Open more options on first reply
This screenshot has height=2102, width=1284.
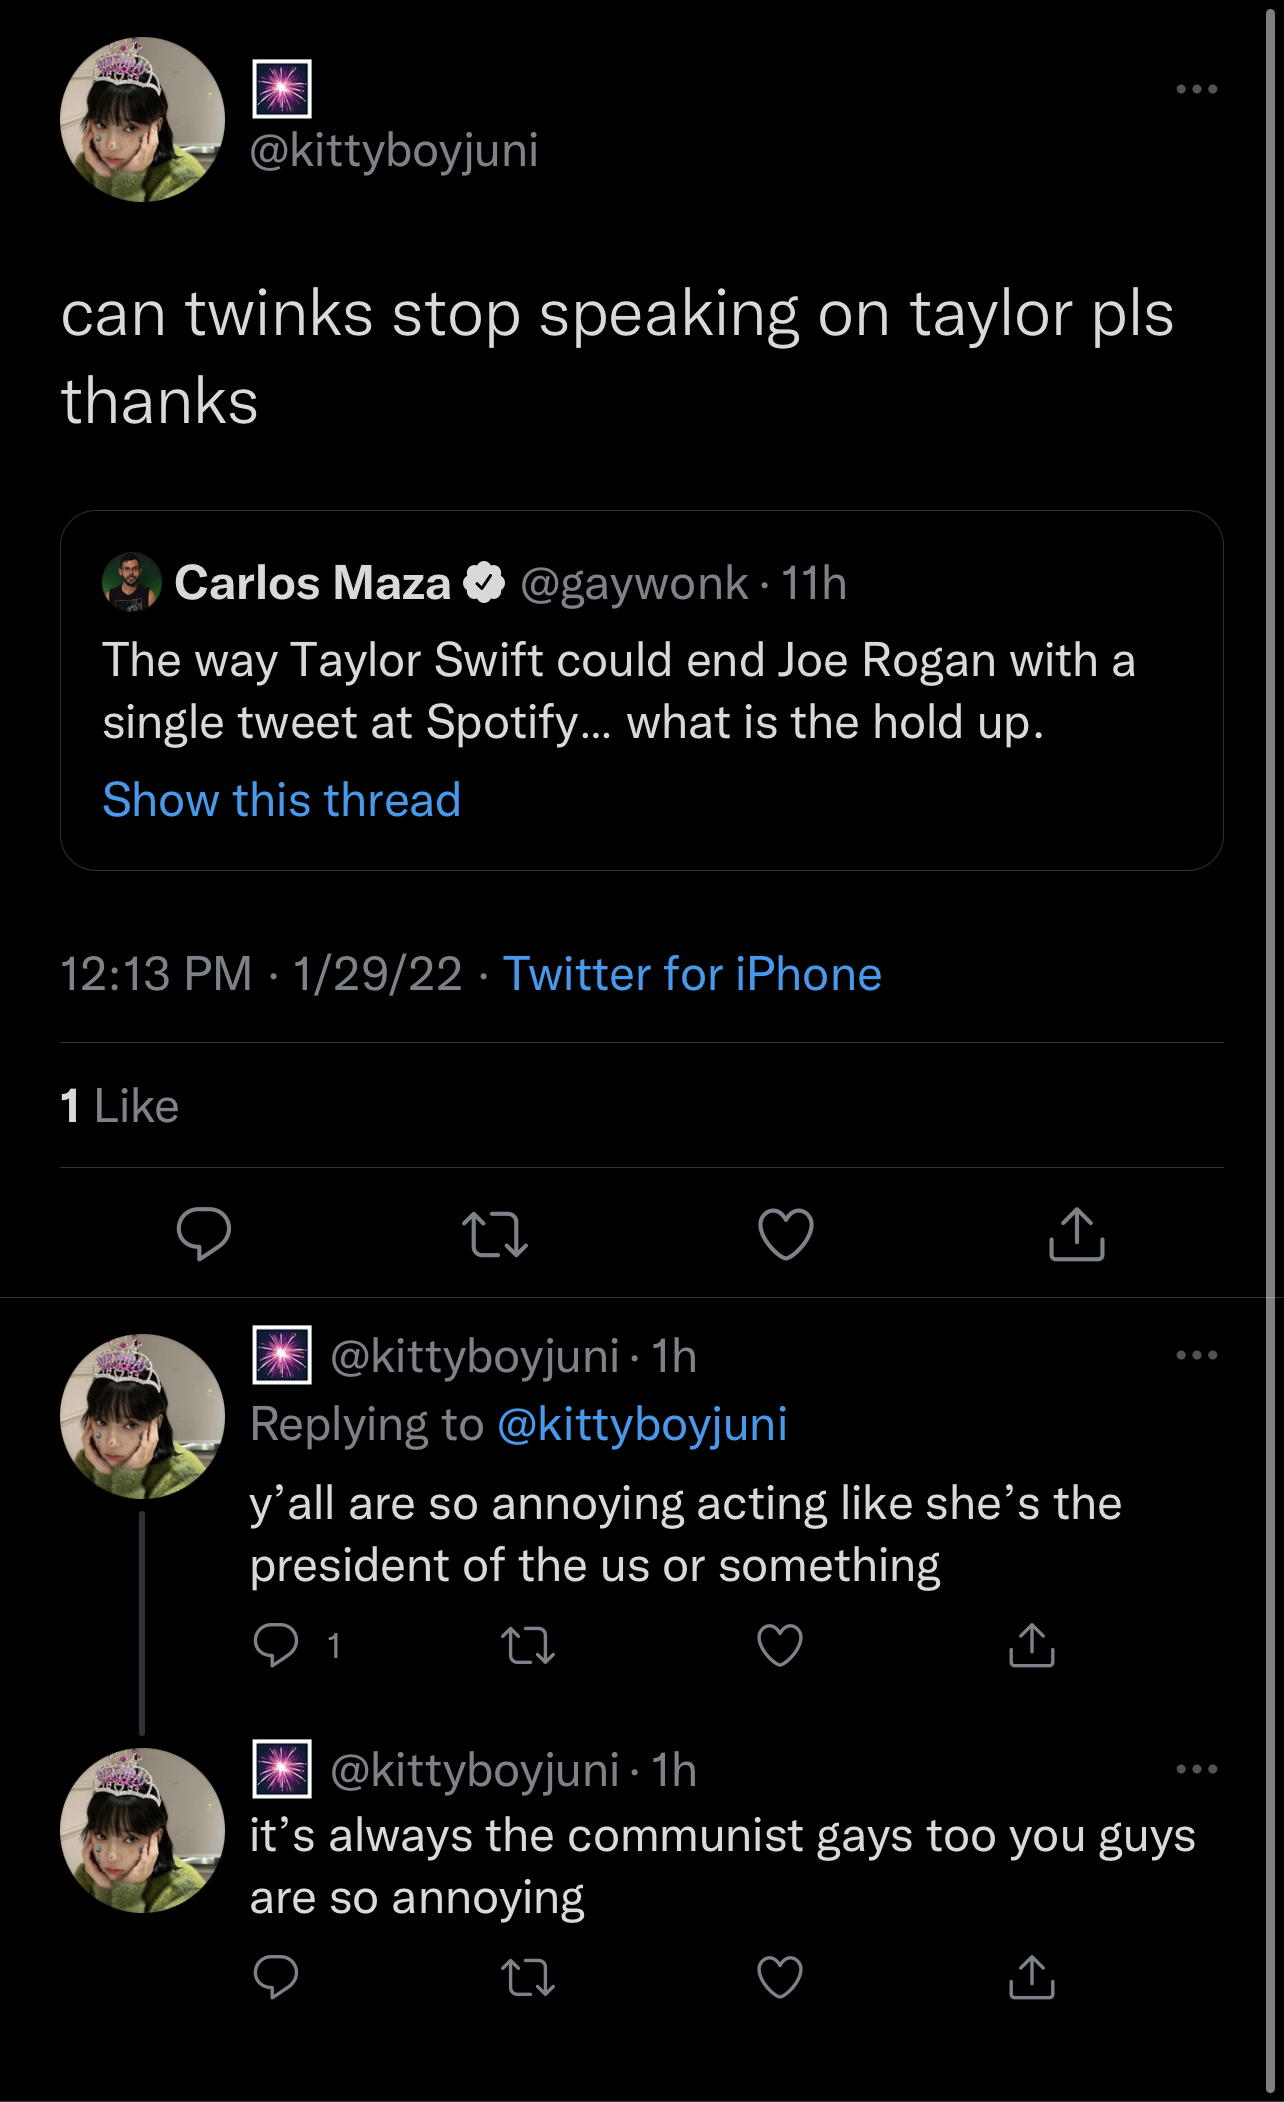pyautogui.click(x=1197, y=1355)
